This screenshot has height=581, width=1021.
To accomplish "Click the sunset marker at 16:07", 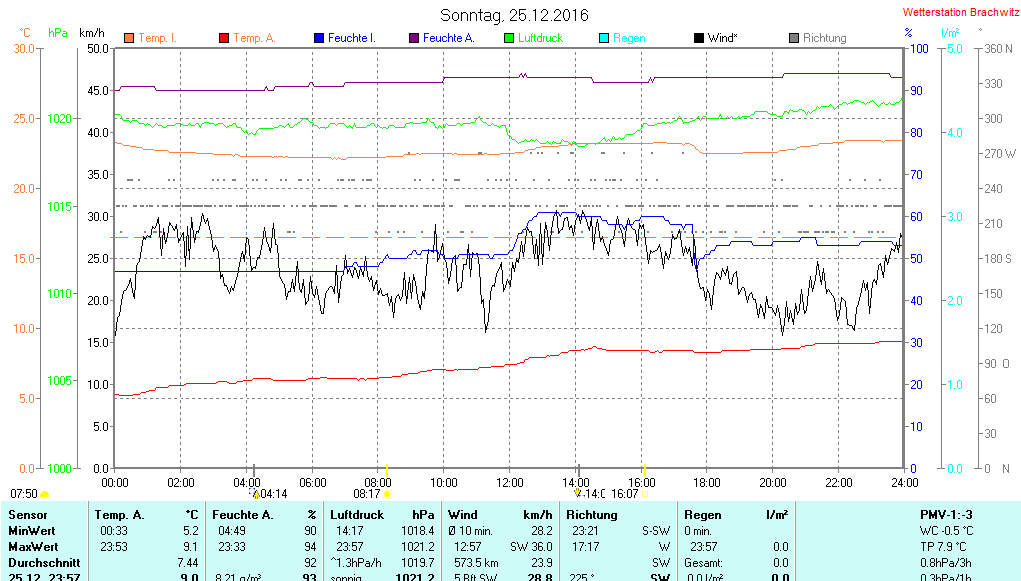I will (x=645, y=493).
